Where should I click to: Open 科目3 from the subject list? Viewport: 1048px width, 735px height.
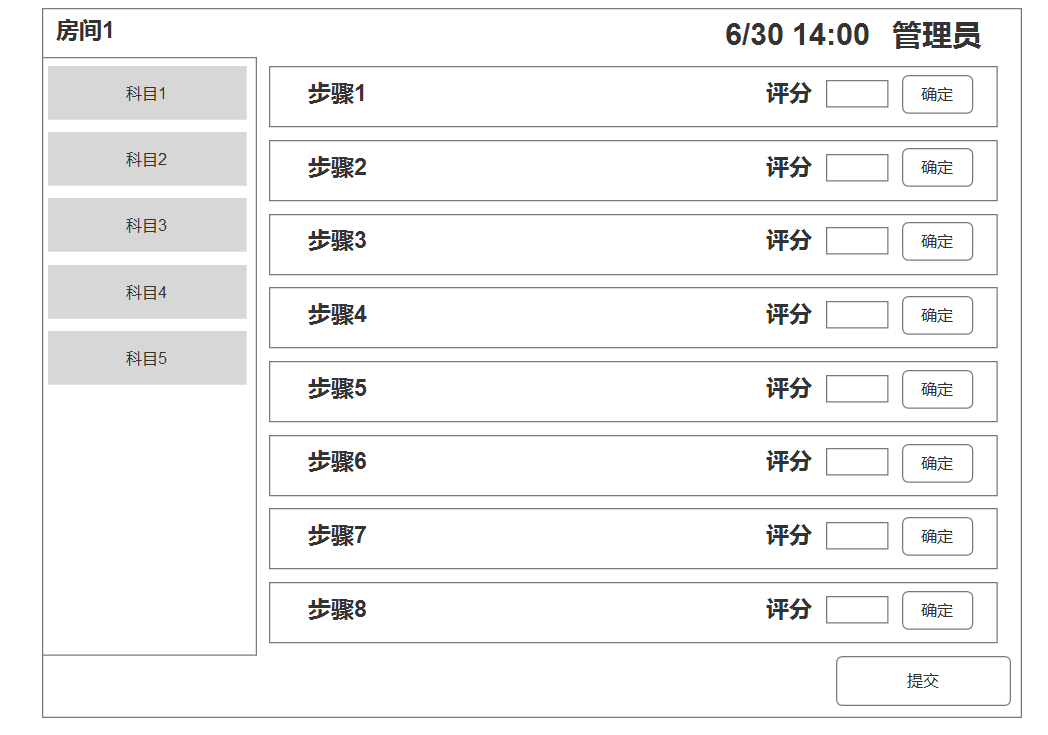click(x=147, y=225)
